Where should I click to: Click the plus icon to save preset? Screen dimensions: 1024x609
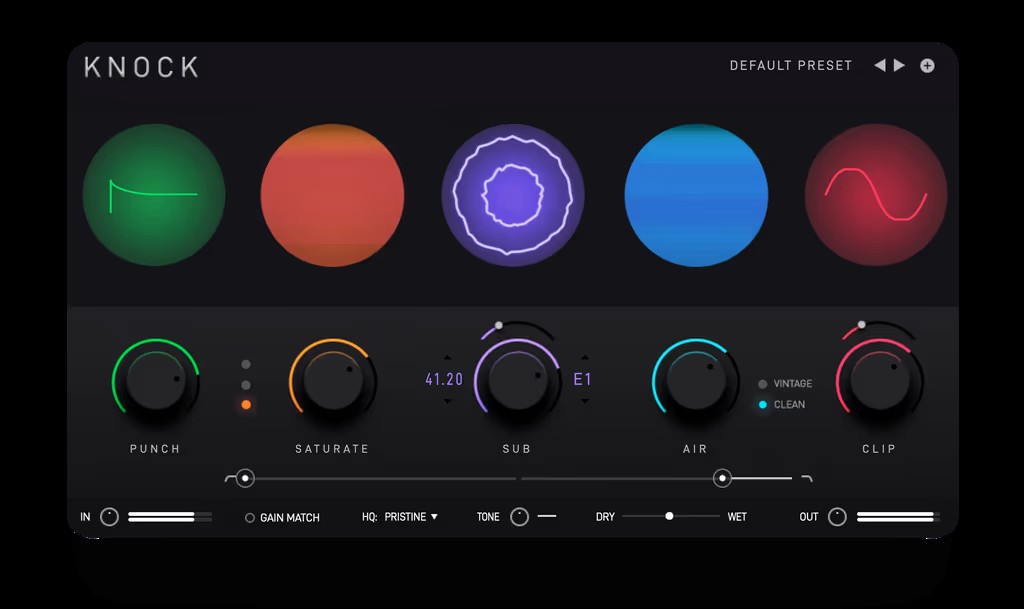927,65
